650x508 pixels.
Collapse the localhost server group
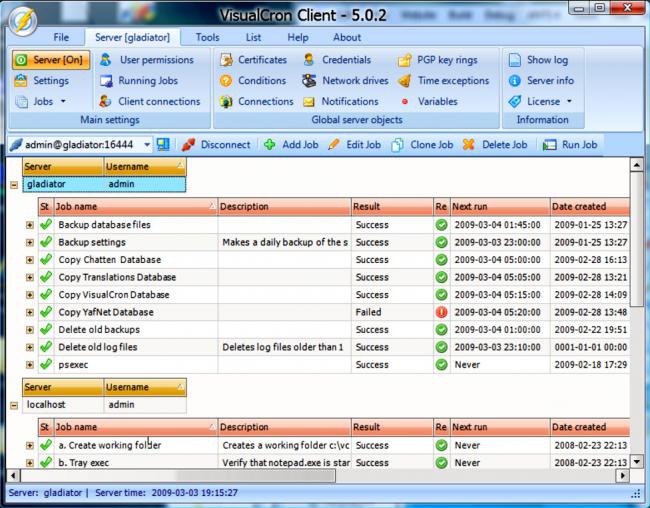[x=14, y=406]
